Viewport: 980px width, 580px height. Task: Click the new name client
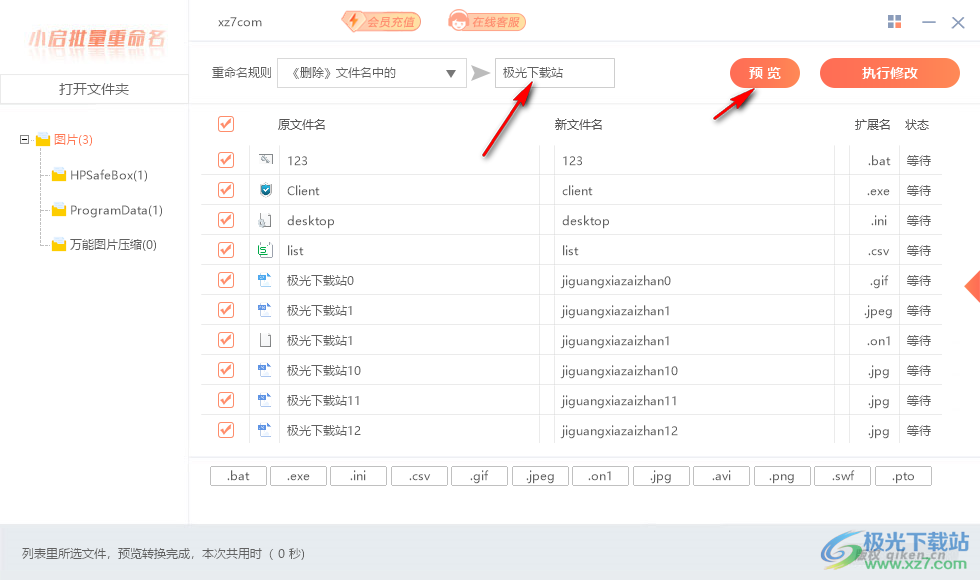pyautogui.click(x=577, y=191)
